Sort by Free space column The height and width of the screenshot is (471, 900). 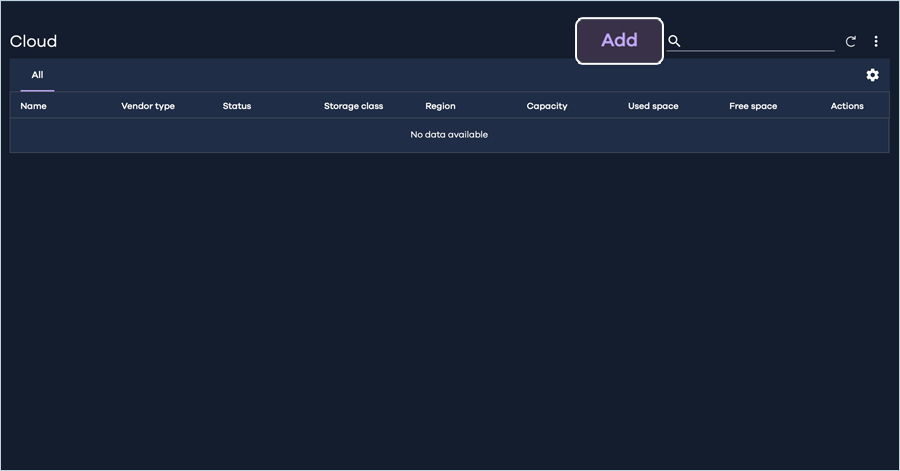(753, 106)
